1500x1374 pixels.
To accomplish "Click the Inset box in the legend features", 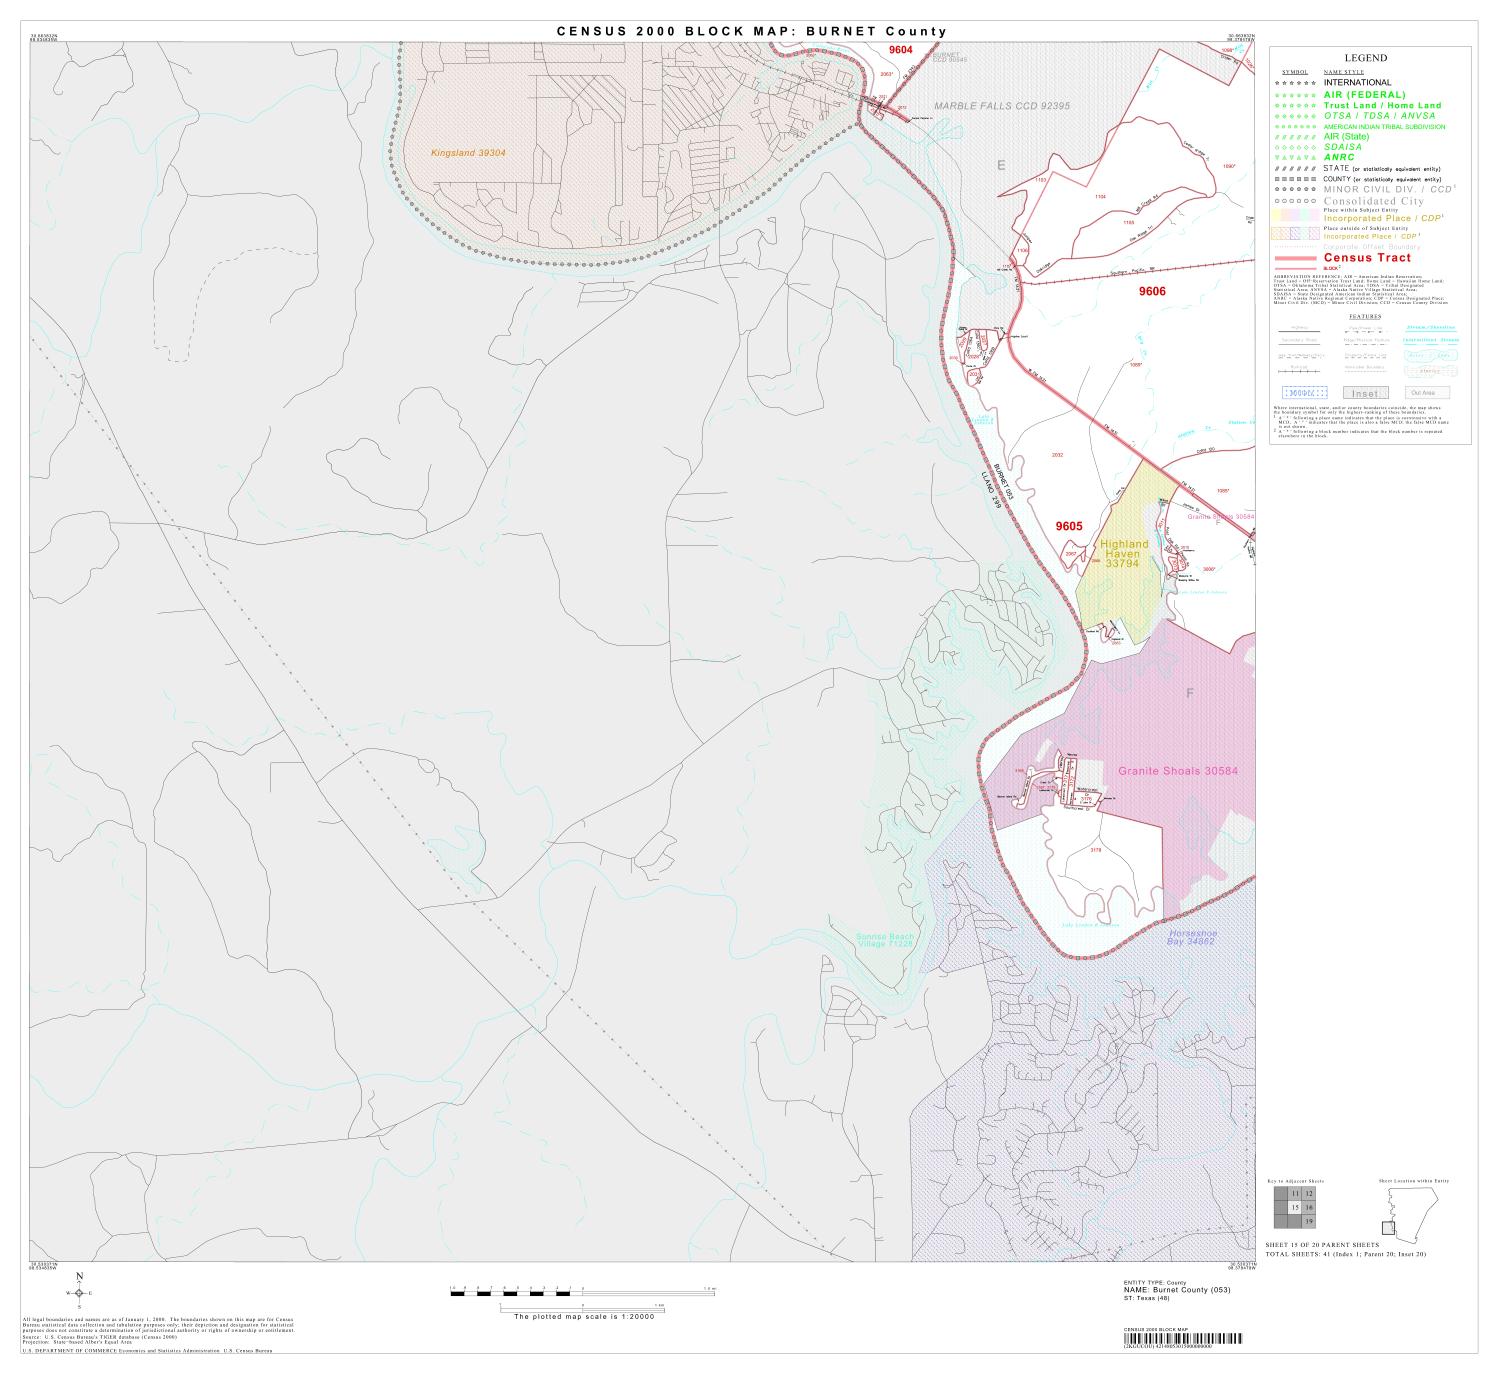I will 1367,392.
